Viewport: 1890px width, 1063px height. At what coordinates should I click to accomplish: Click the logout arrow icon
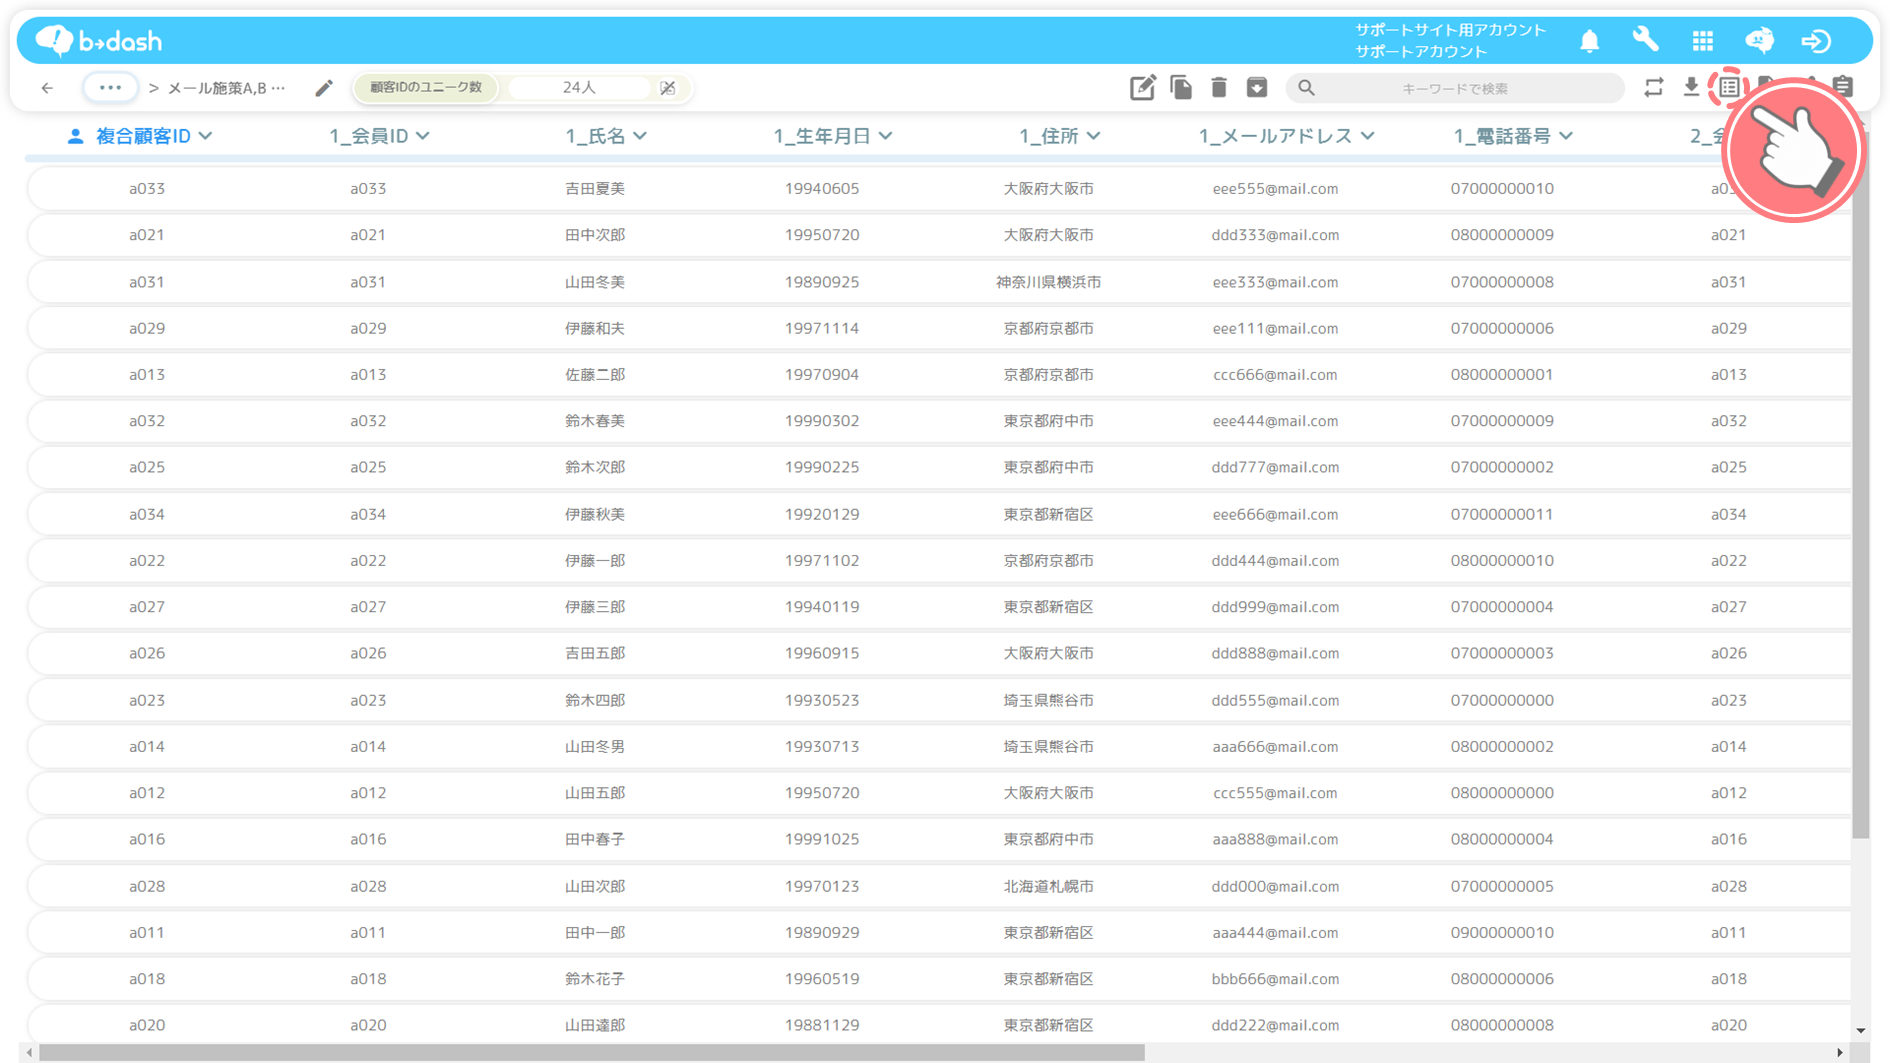(x=1816, y=41)
